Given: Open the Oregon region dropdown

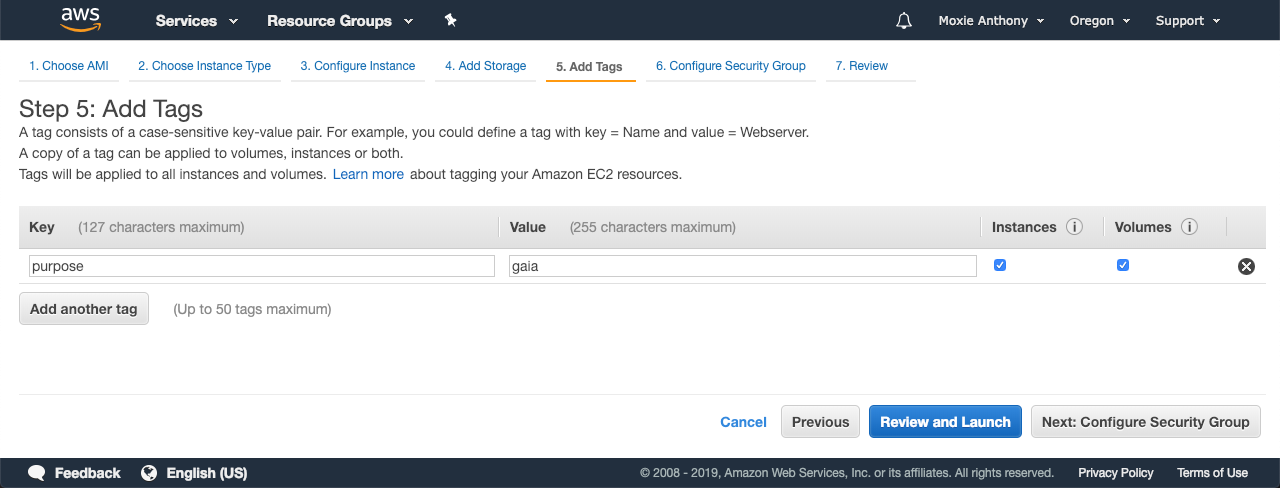Looking at the screenshot, I should point(1099,20).
